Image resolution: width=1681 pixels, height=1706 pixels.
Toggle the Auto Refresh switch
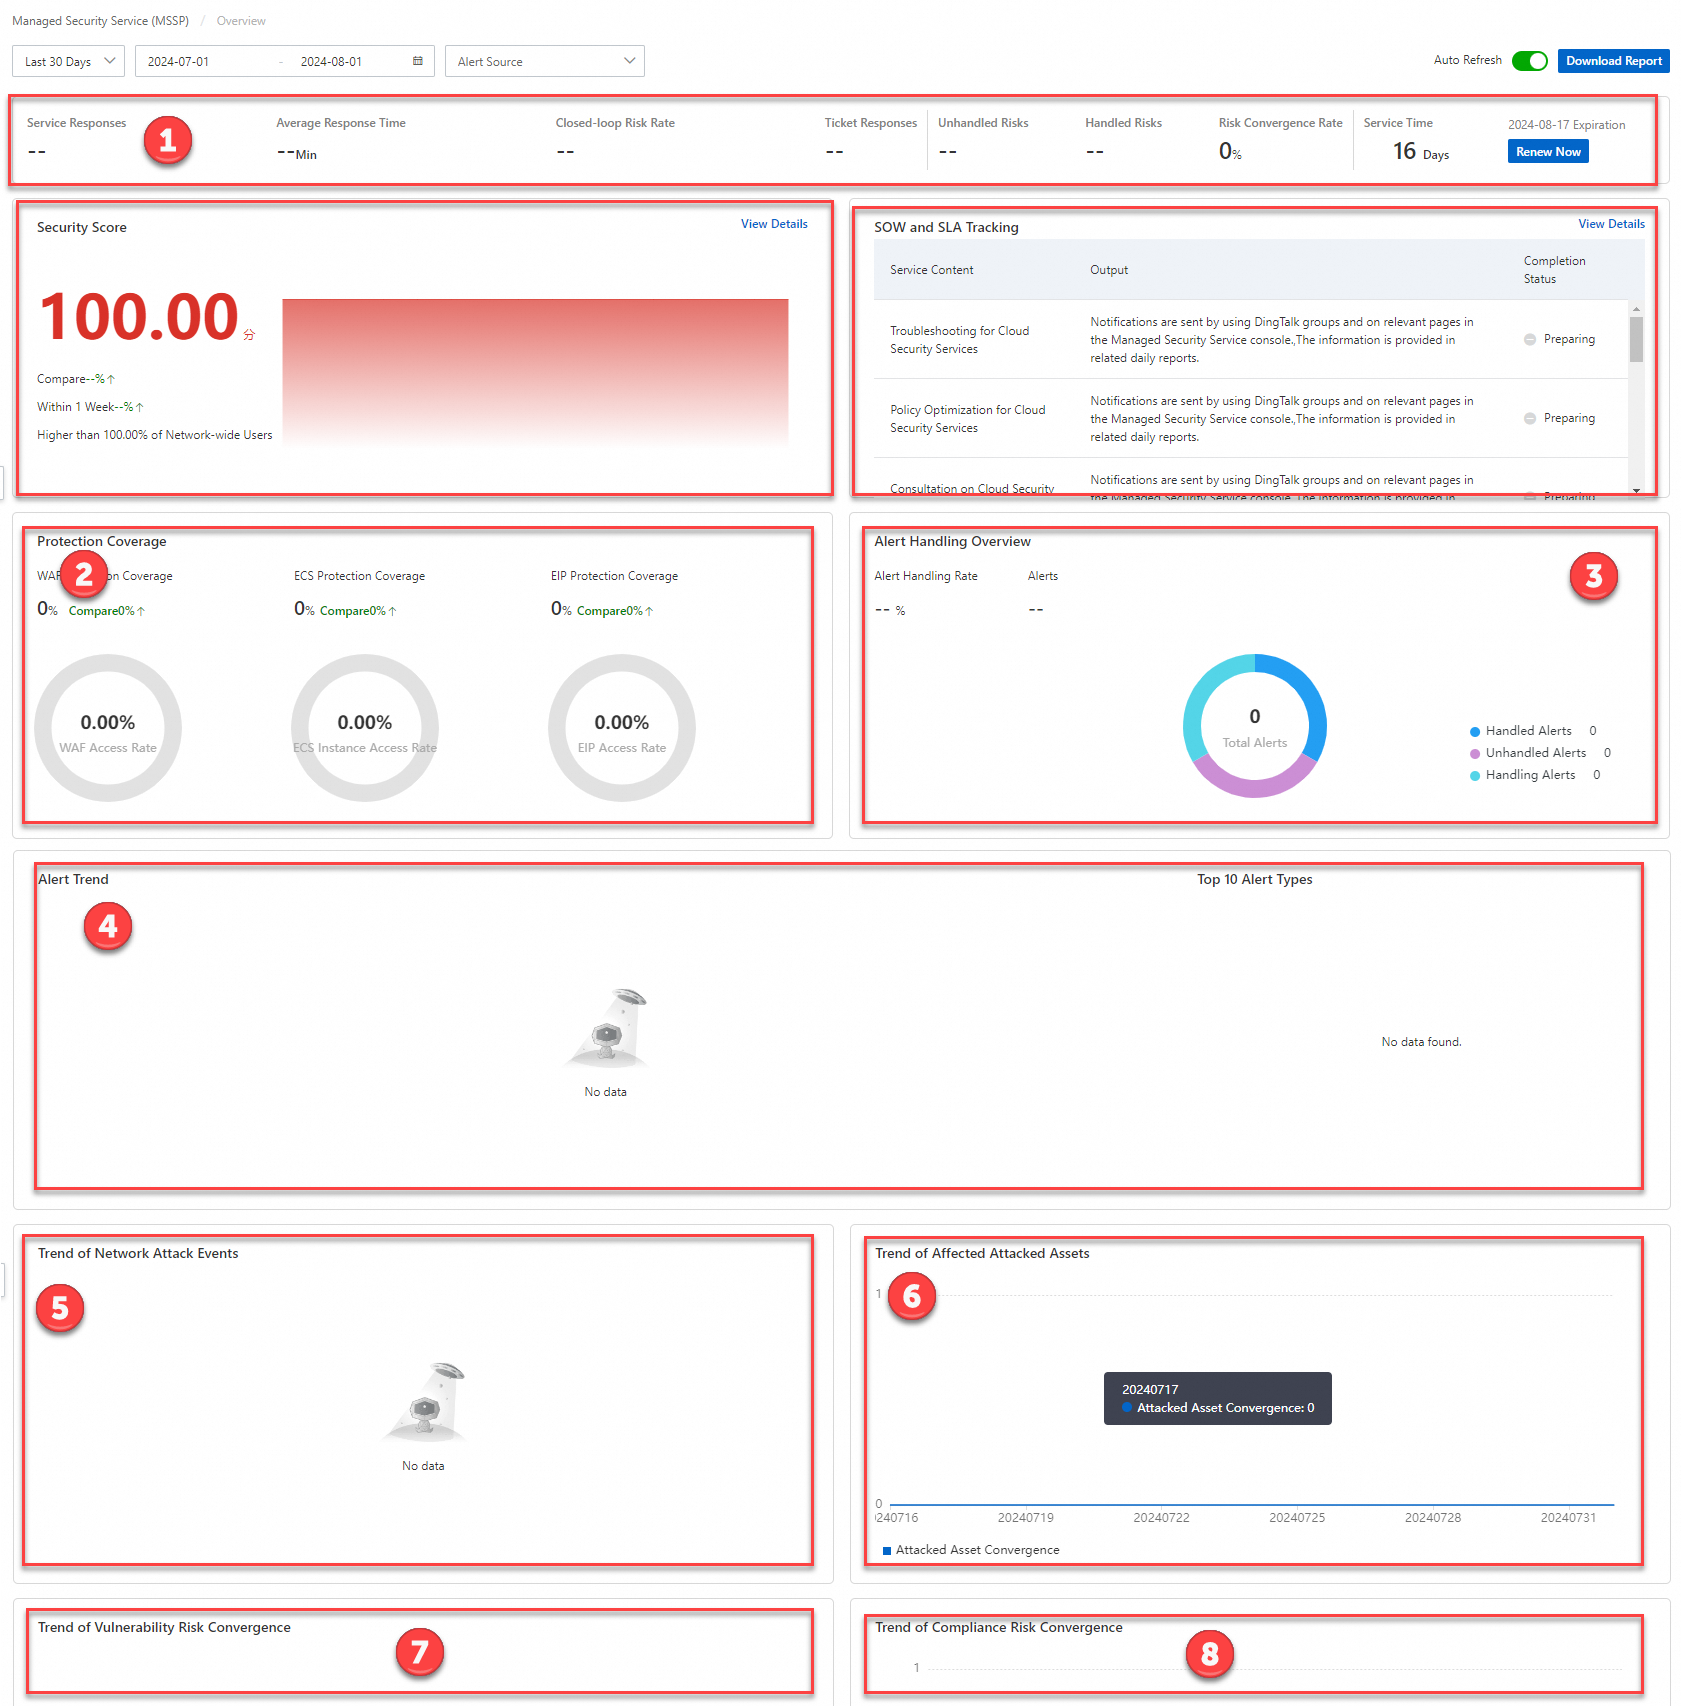(1530, 61)
